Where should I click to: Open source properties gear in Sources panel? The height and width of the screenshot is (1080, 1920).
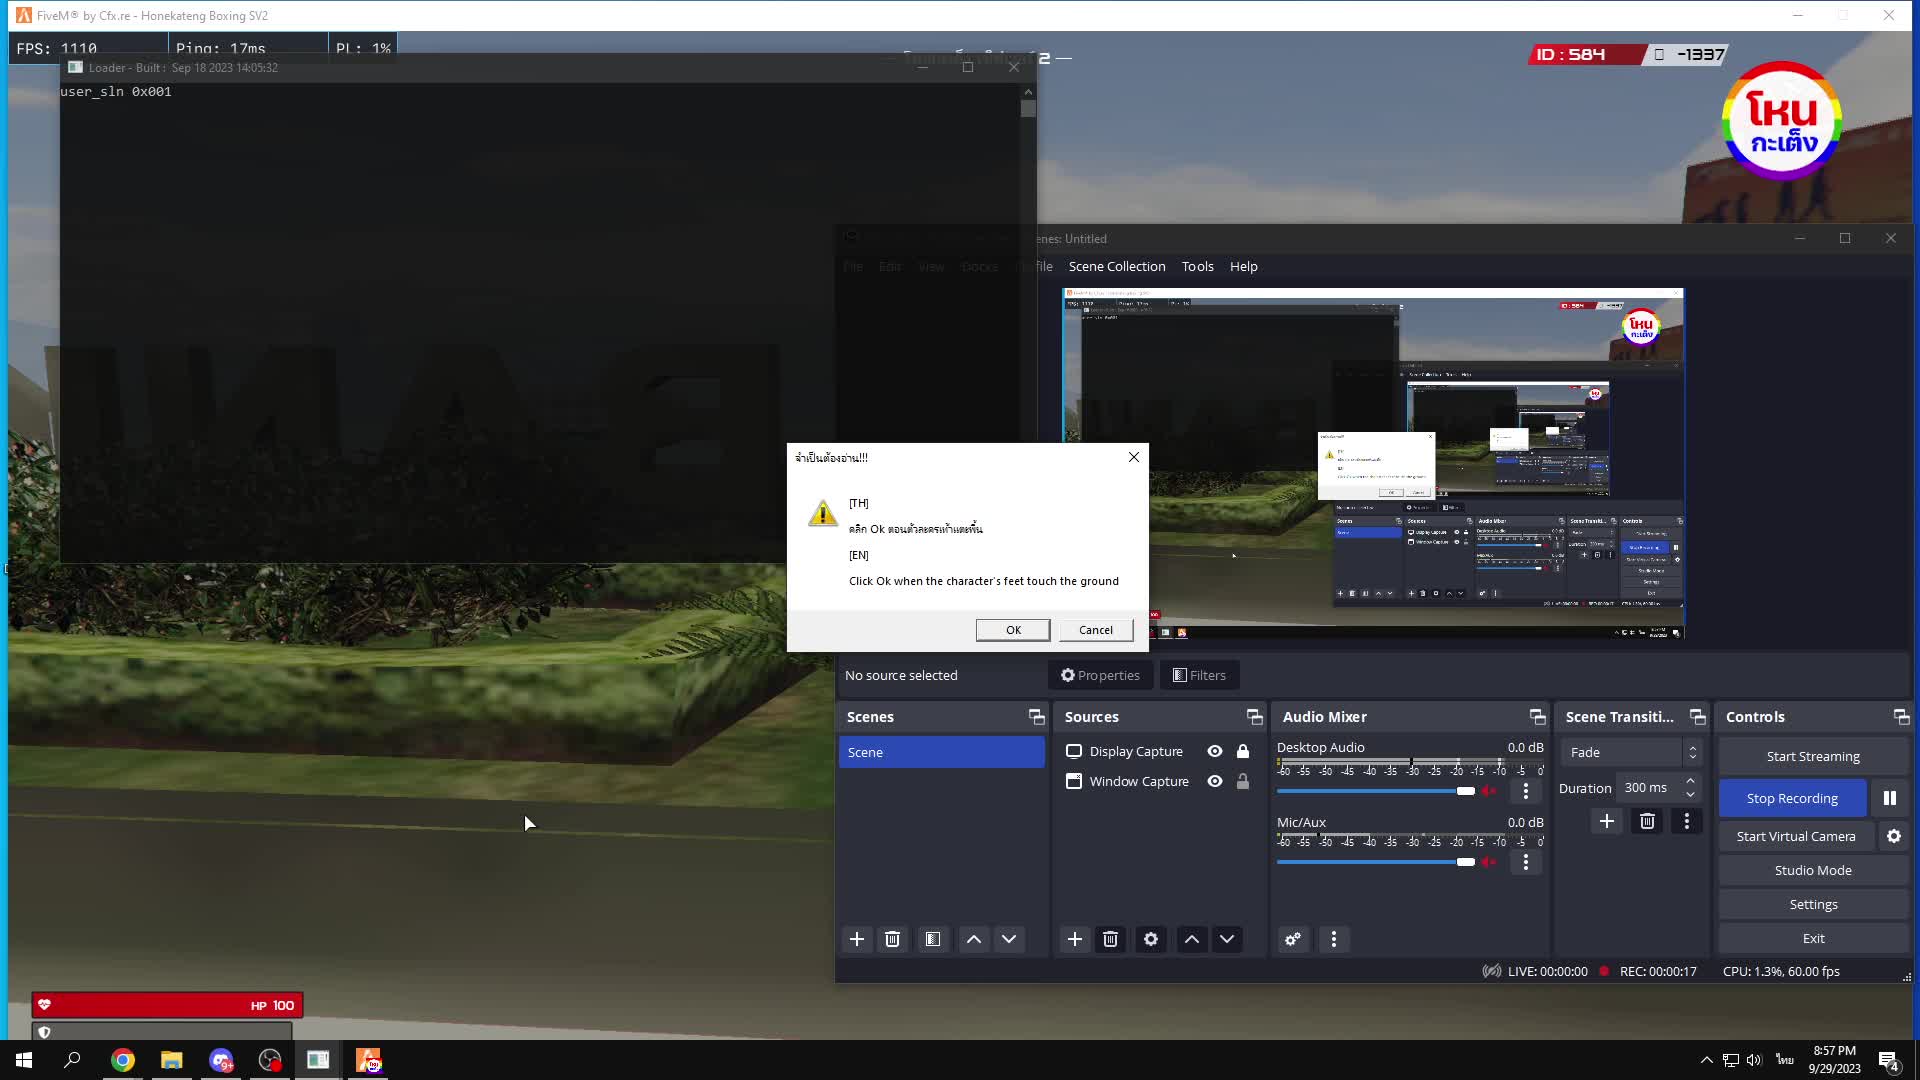[x=1151, y=939]
